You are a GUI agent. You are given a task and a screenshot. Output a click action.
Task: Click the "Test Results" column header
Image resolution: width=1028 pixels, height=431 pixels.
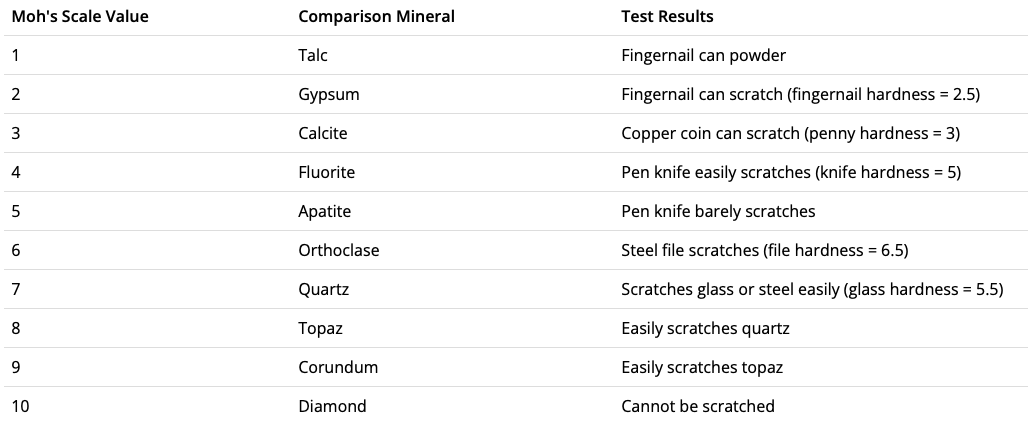(x=667, y=17)
